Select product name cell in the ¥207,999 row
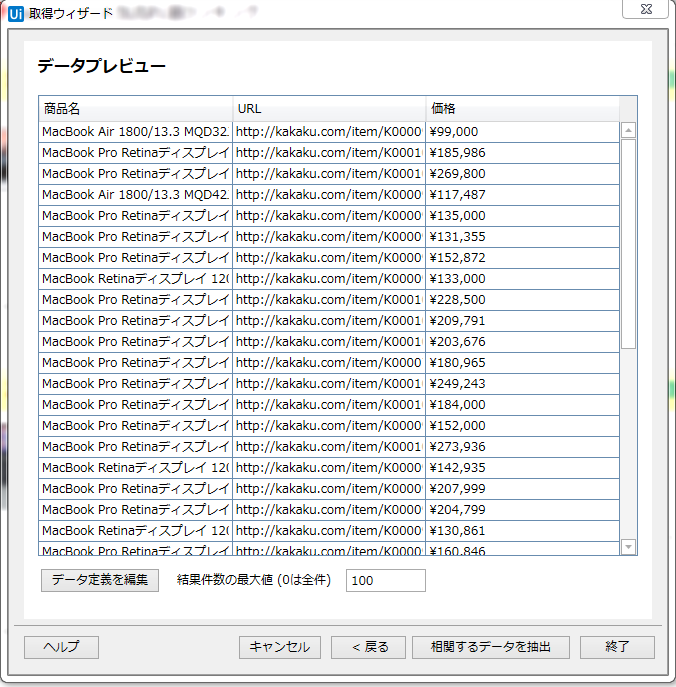Screen dimensions: 676x687 pyautogui.click(x=135, y=489)
